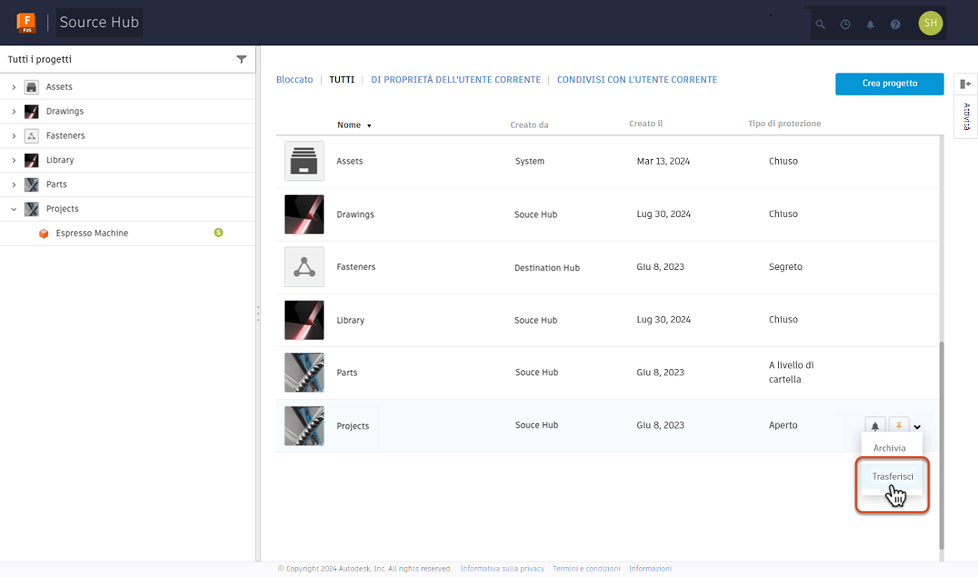The width and height of the screenshot is (978, 577).
Task: Expand the Fasteners tree node
Action: point(14,135)
